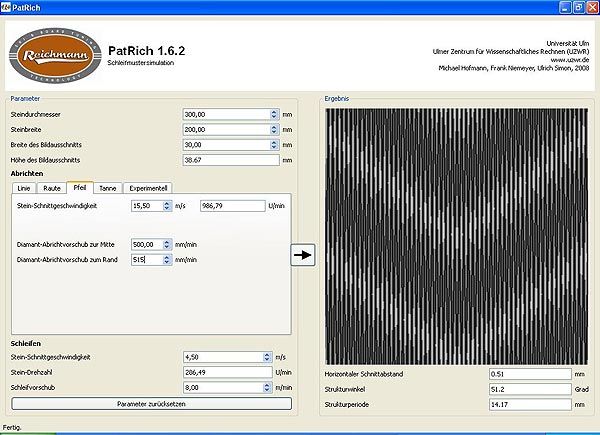
Task: Click the Höhe des Bildausschnitts field
Action: 232,159
